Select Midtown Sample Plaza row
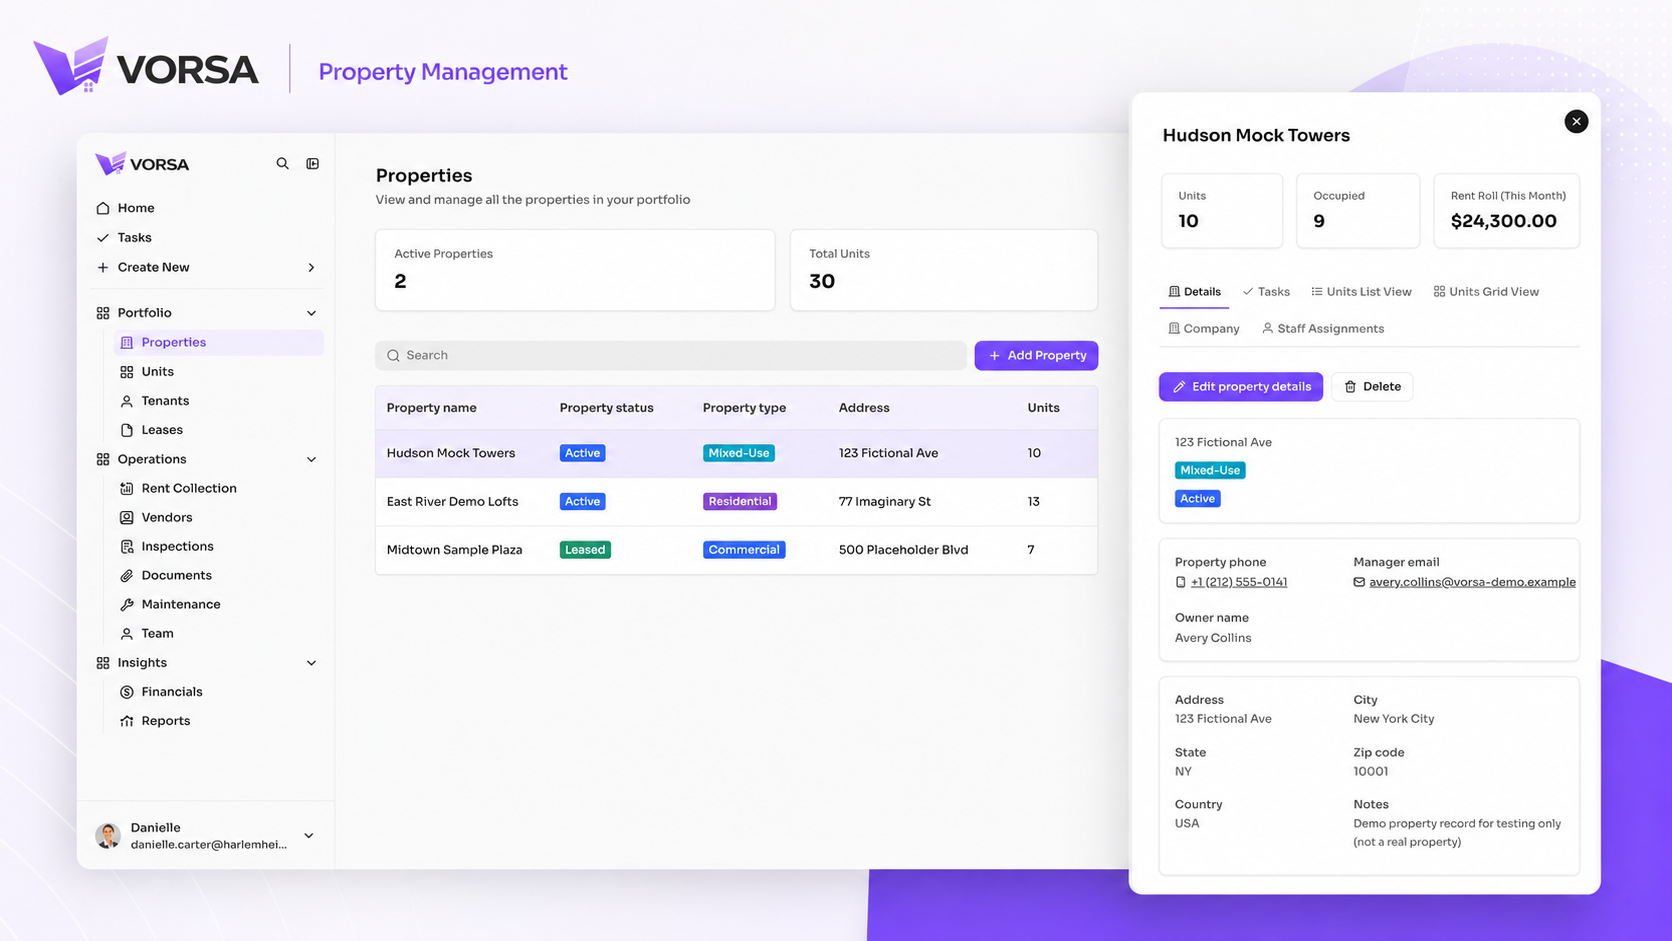This screenshot has height=941, width=1672. (736, 549)
